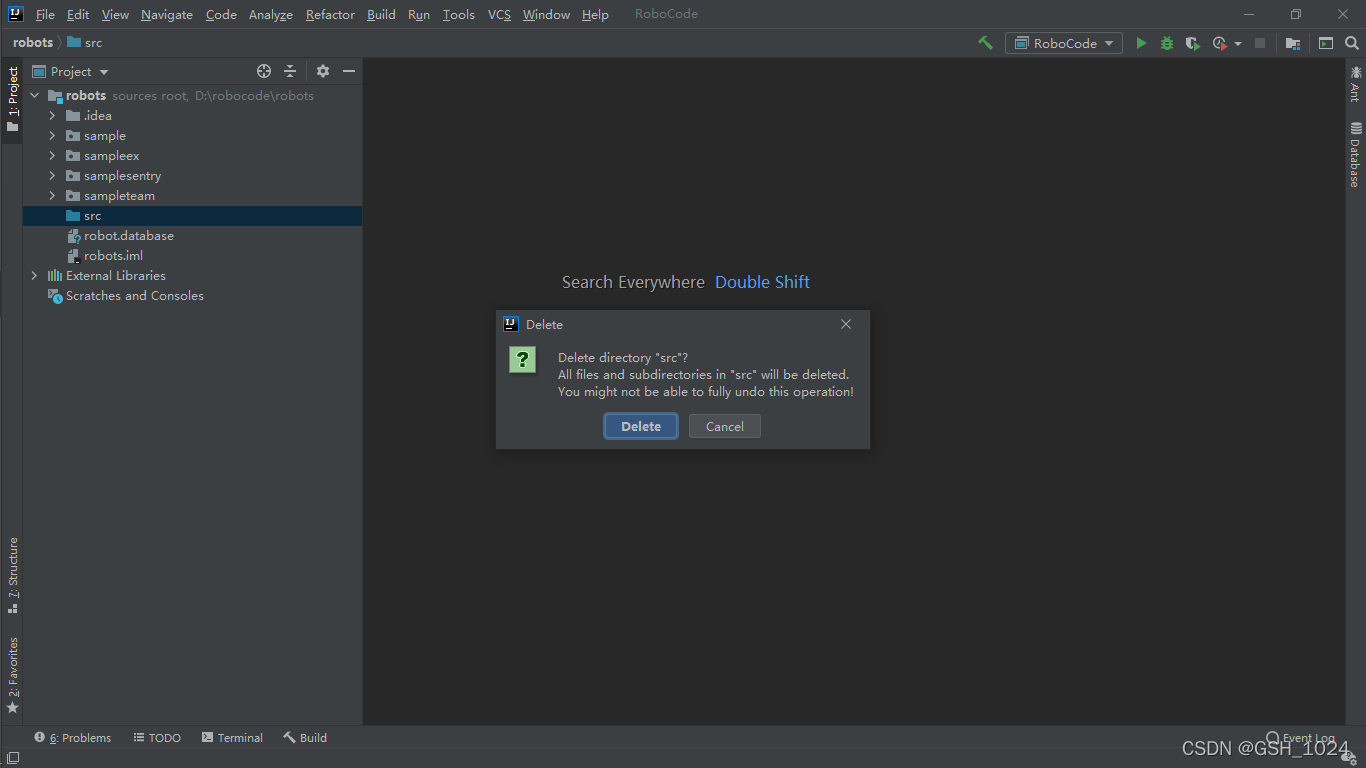Expand the sampleex folder arrow
This screenshot has width=1366, height=768.
pos(52,156)
